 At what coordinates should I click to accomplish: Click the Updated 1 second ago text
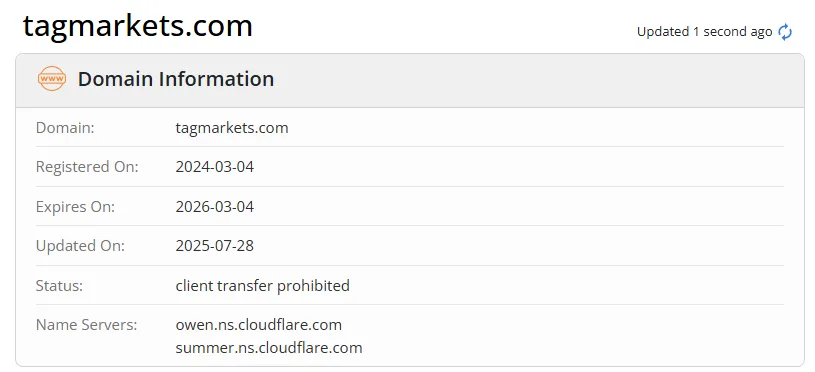705,32
